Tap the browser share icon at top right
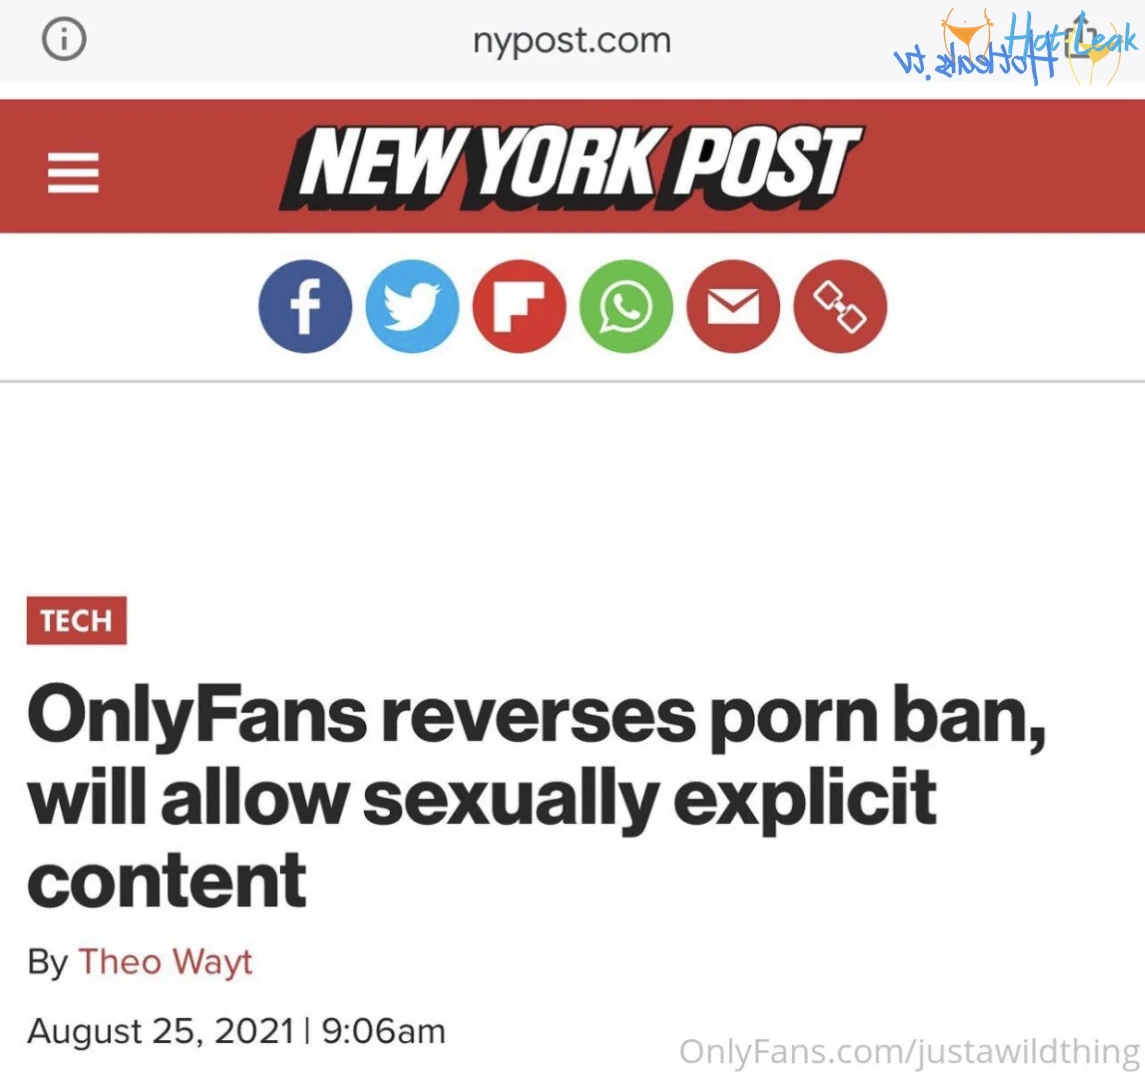The width and height of the screenshot is (1145, 1077). 1081,35
